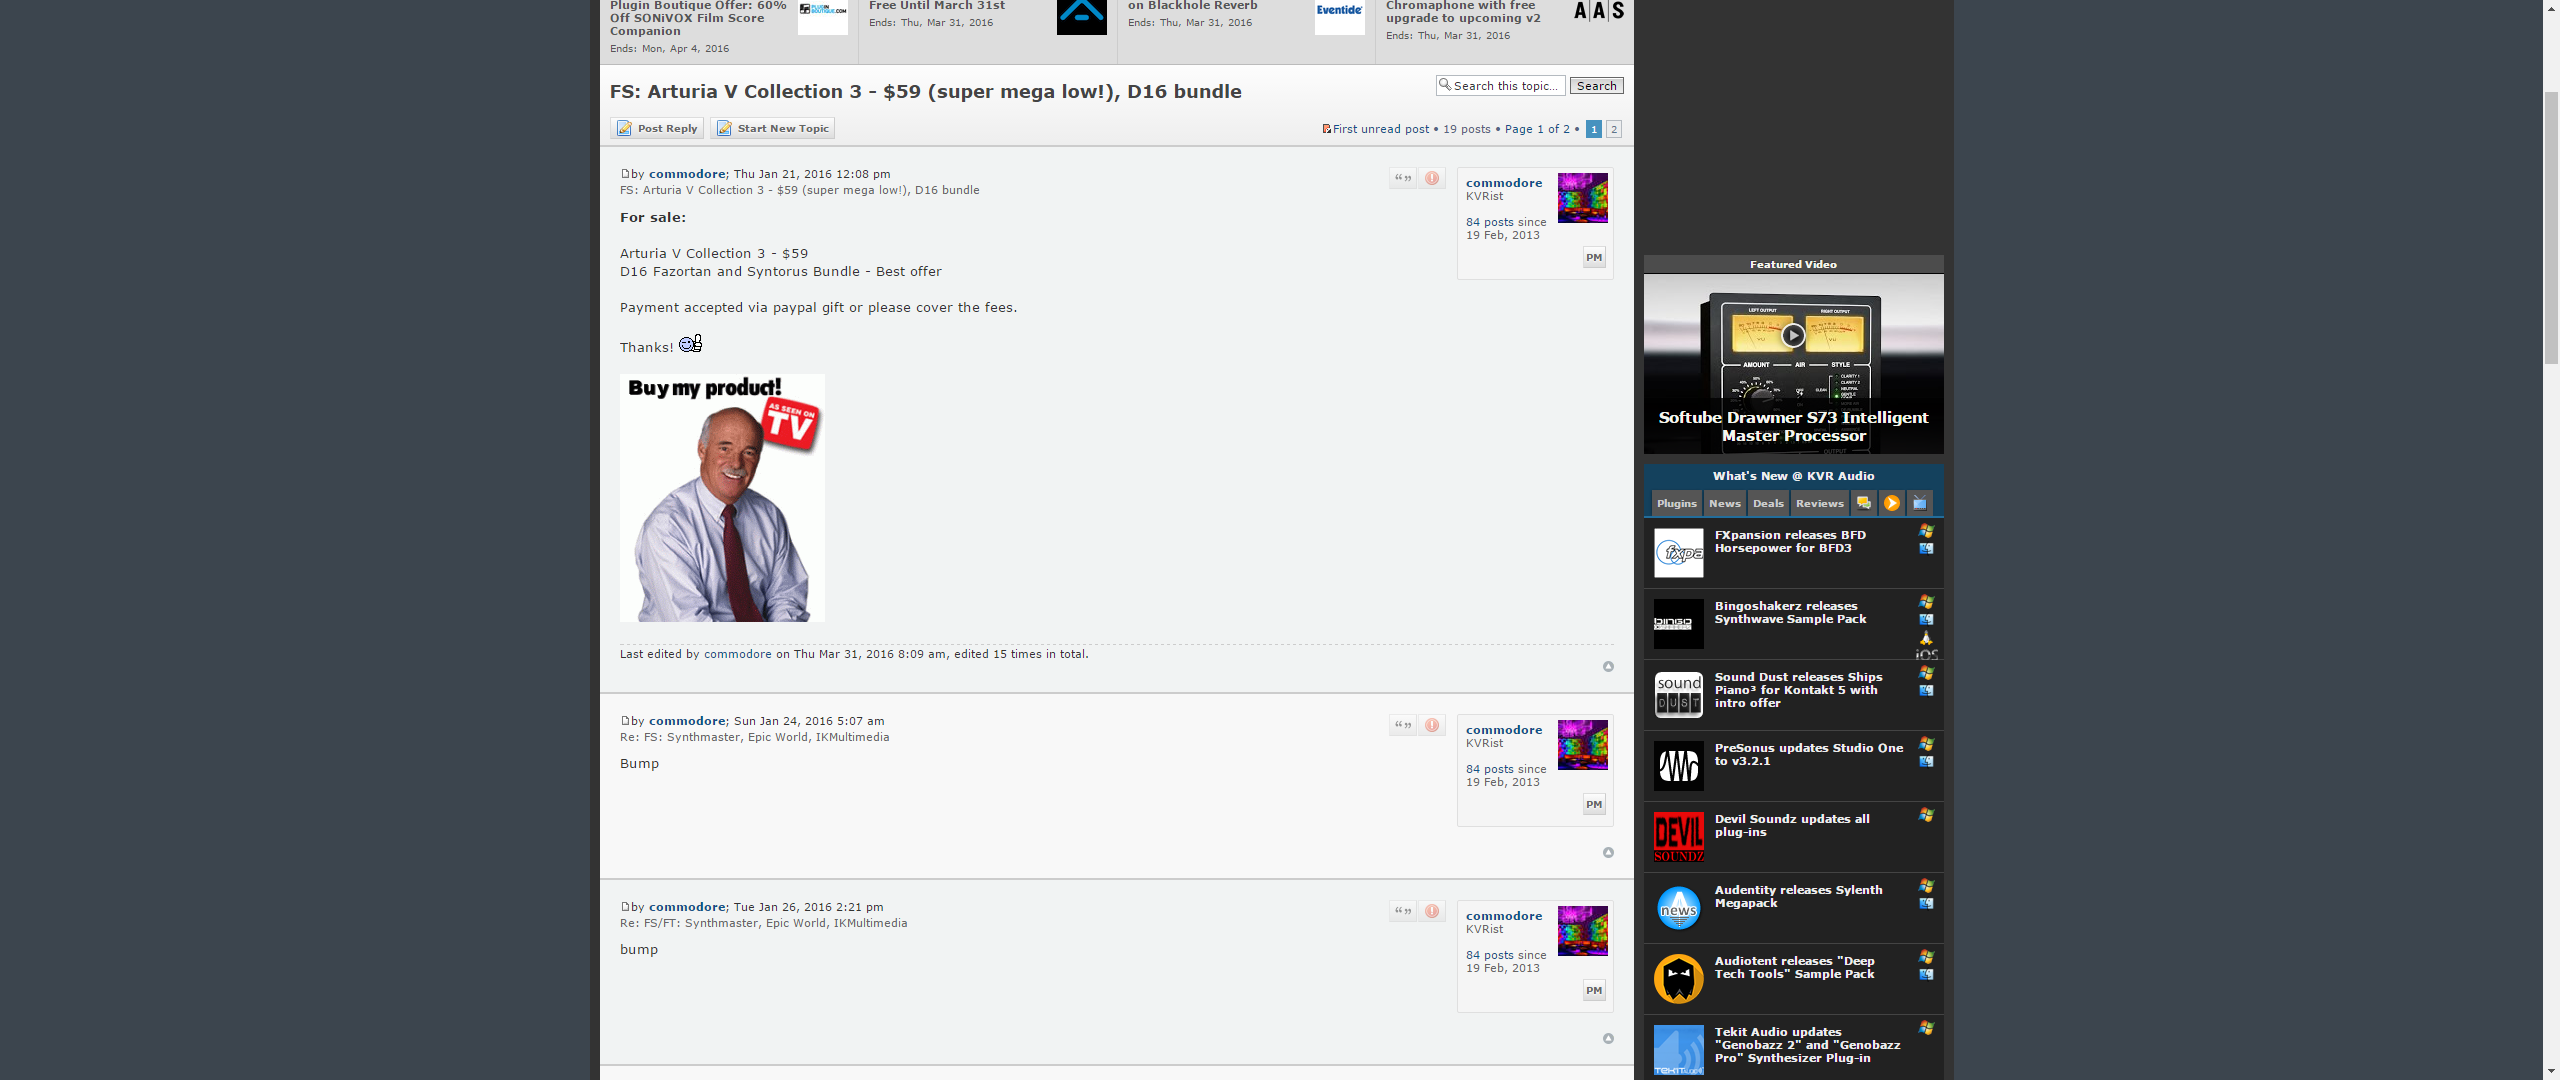Screen dimensions: 2560x1080
Task: Open 'Sound Dust releases Ships Piano³' article
Action: pos(1798,690)
